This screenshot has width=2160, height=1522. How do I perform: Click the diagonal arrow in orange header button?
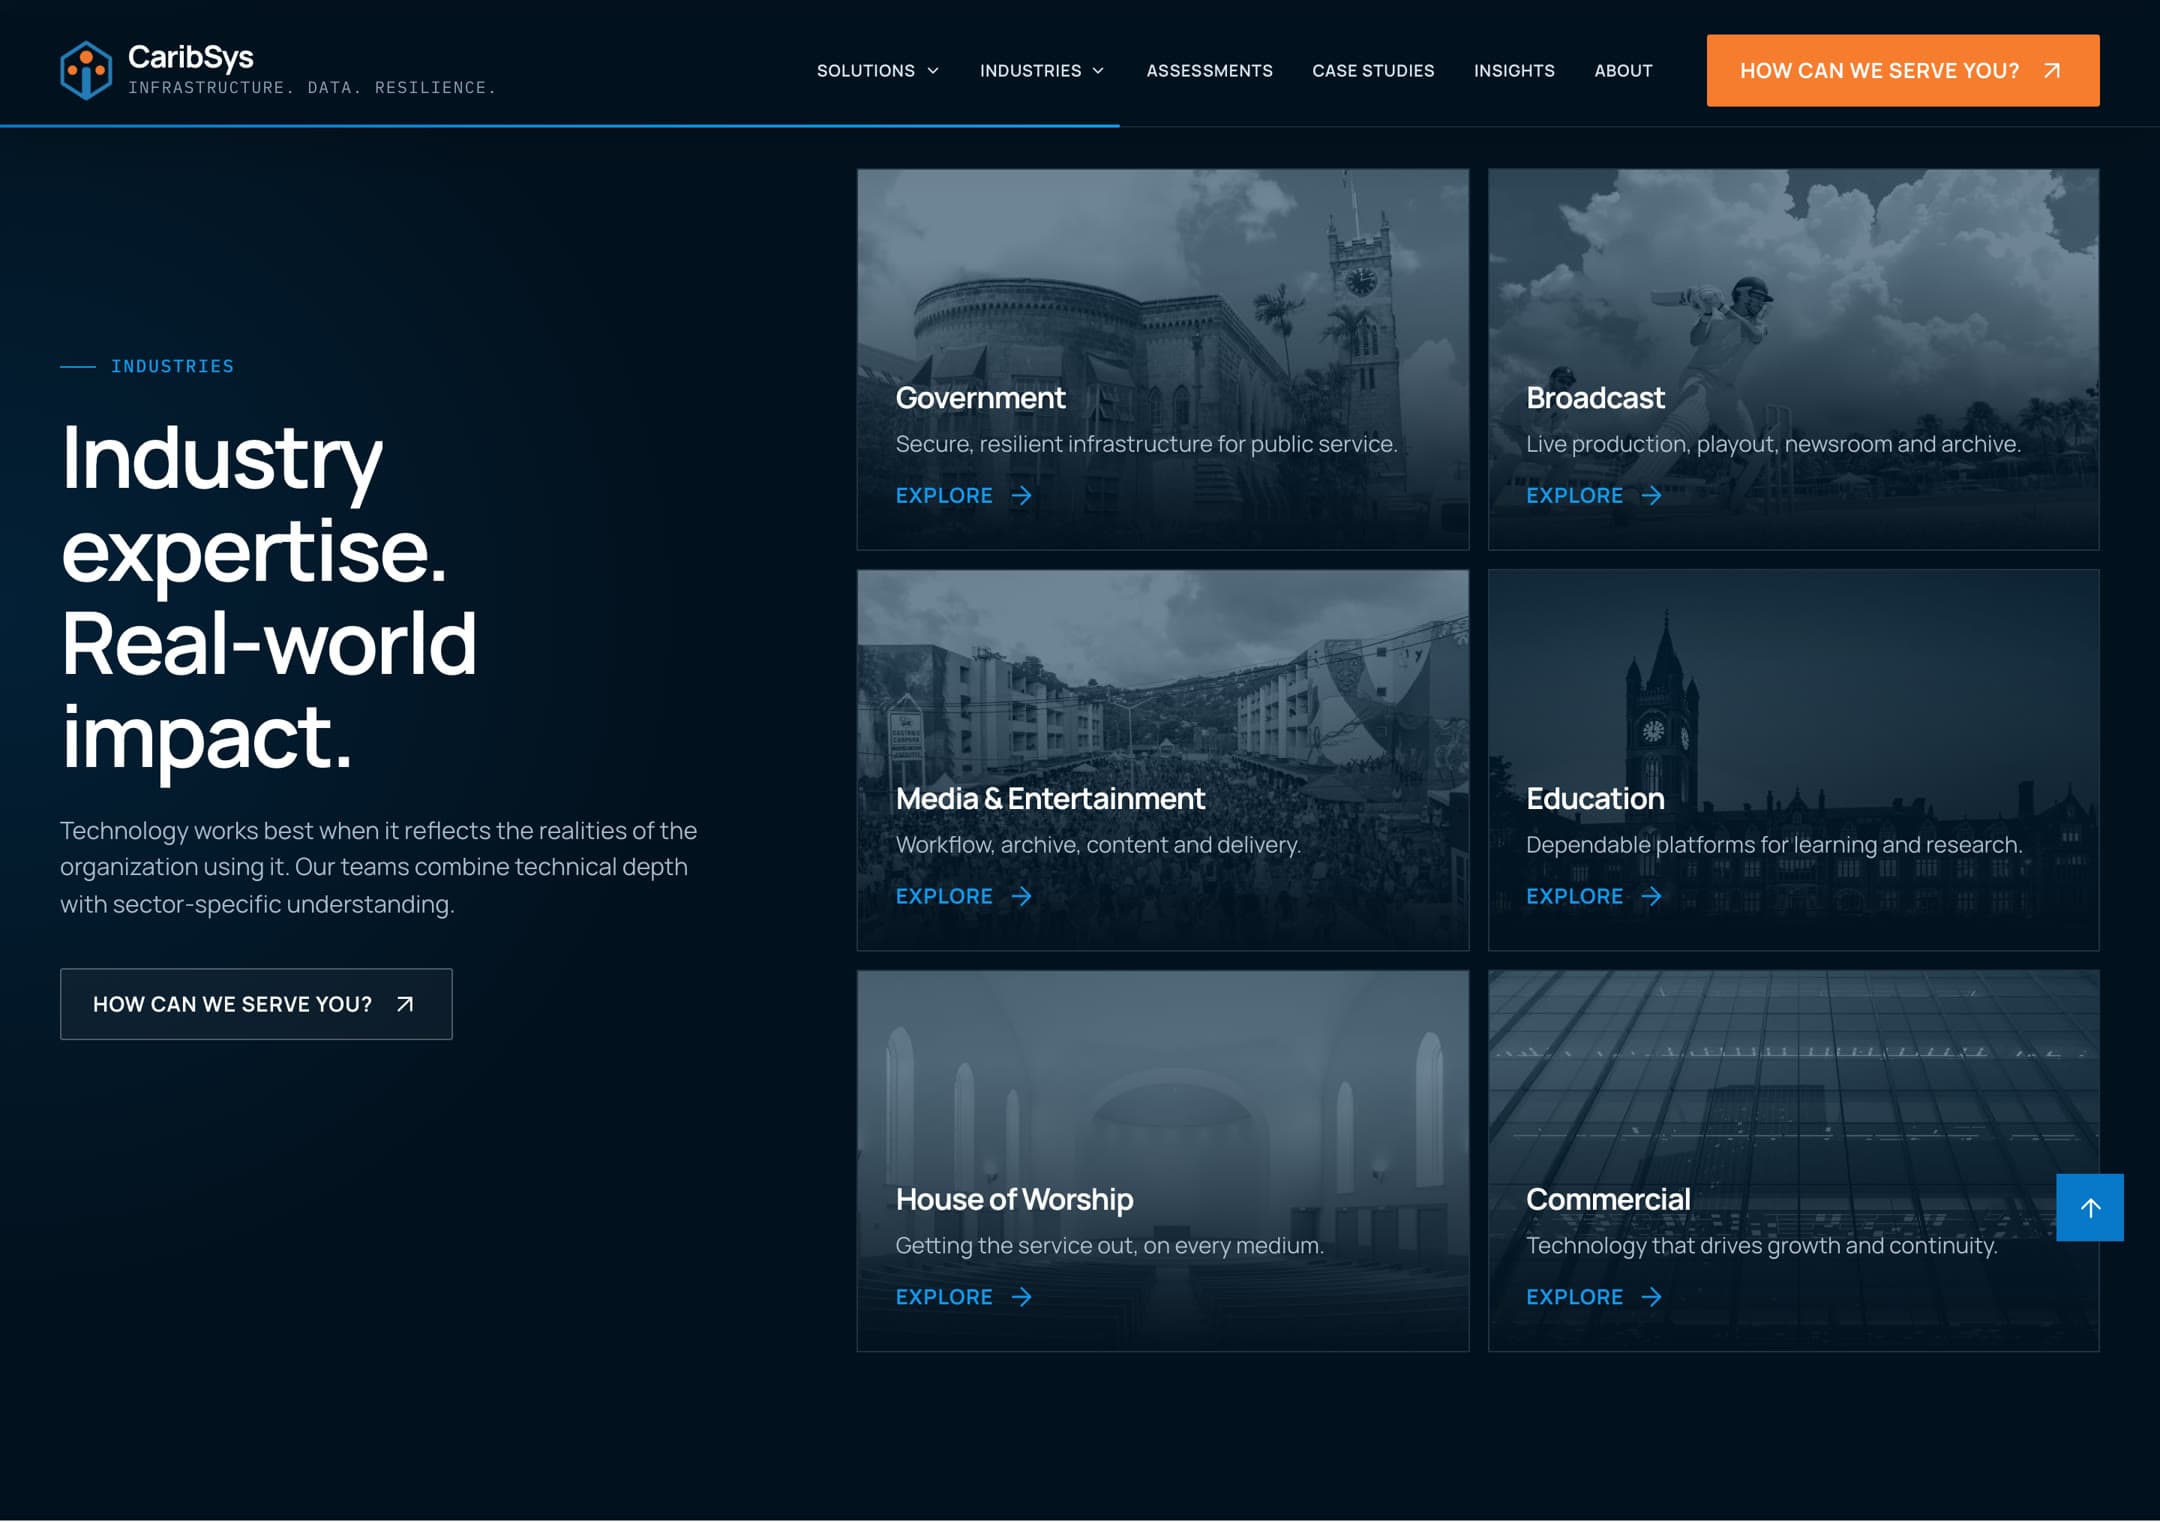coord(2052,70)
